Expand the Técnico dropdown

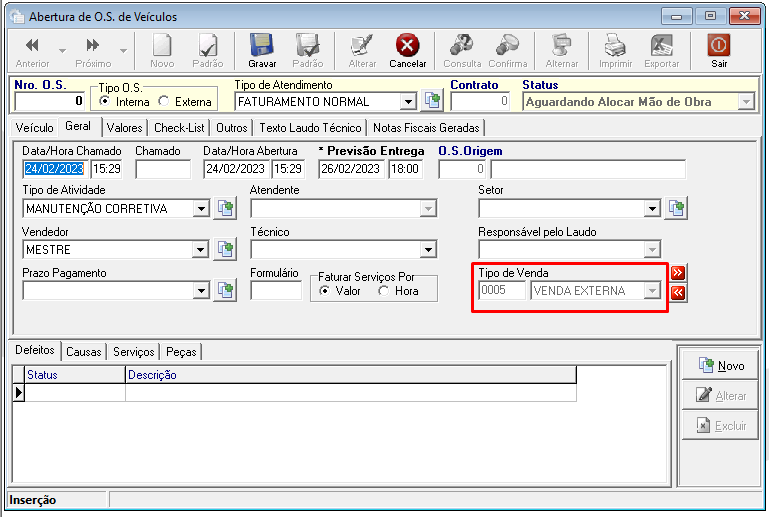coord(428,250)
